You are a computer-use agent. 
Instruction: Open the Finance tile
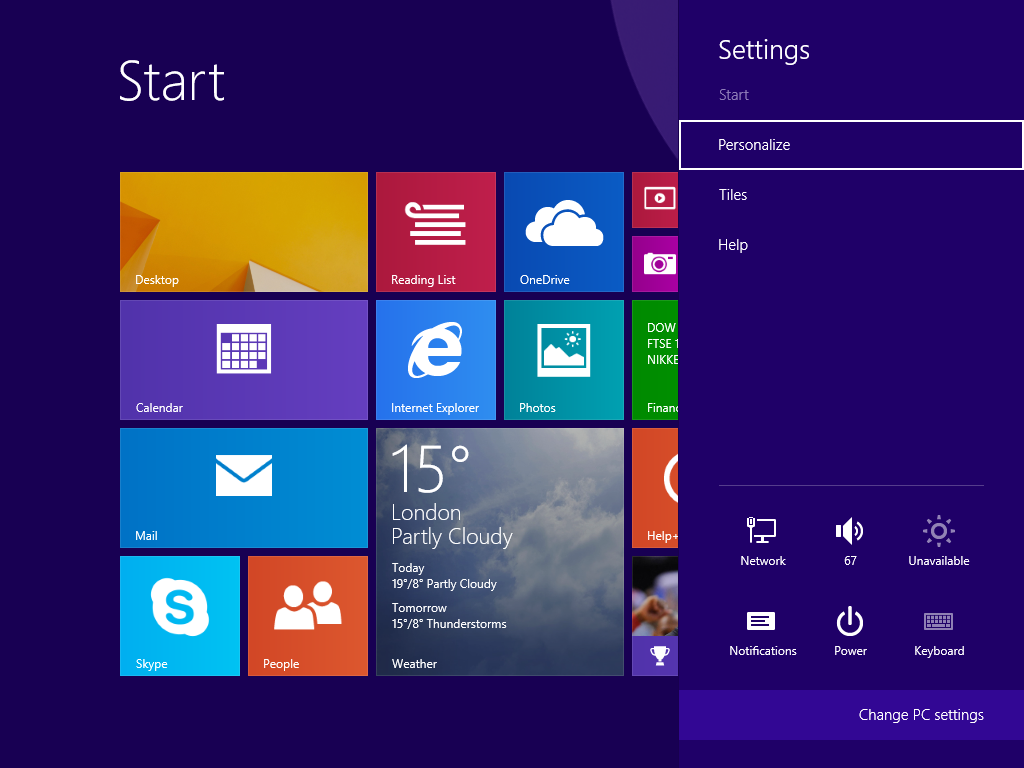(x=655, y=360)
